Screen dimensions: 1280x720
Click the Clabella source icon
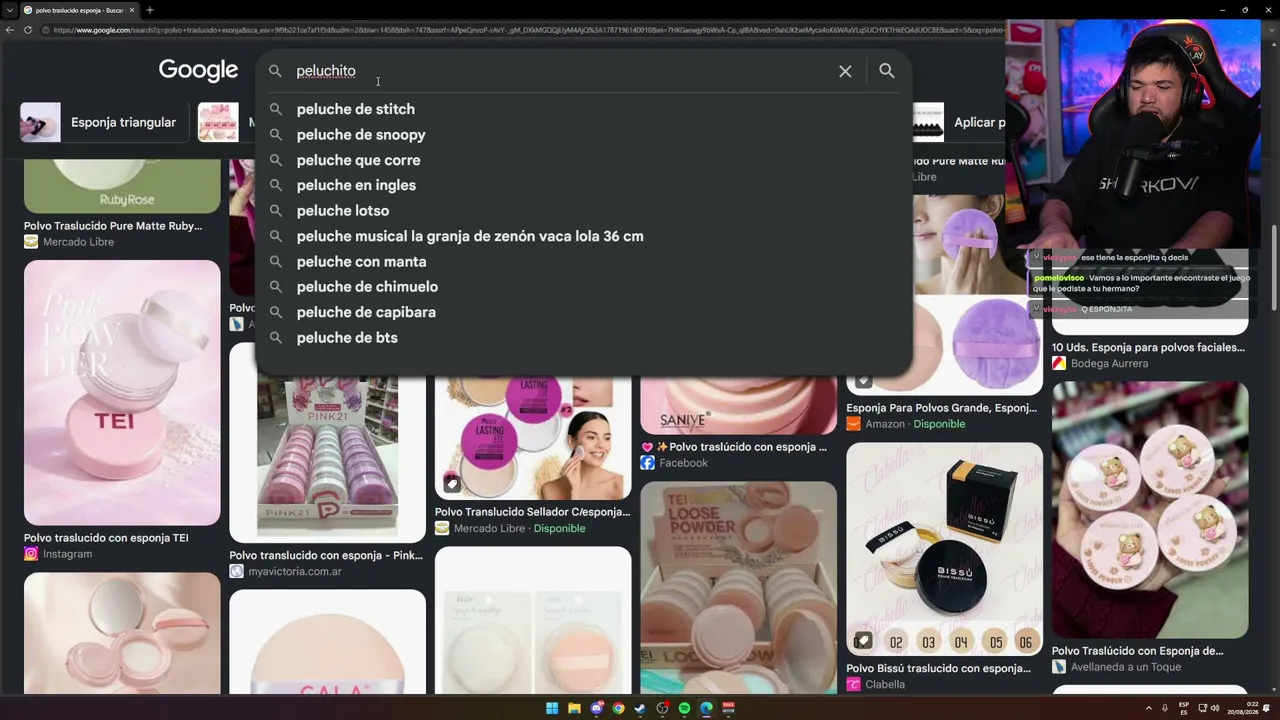click(x=853, y=685)
